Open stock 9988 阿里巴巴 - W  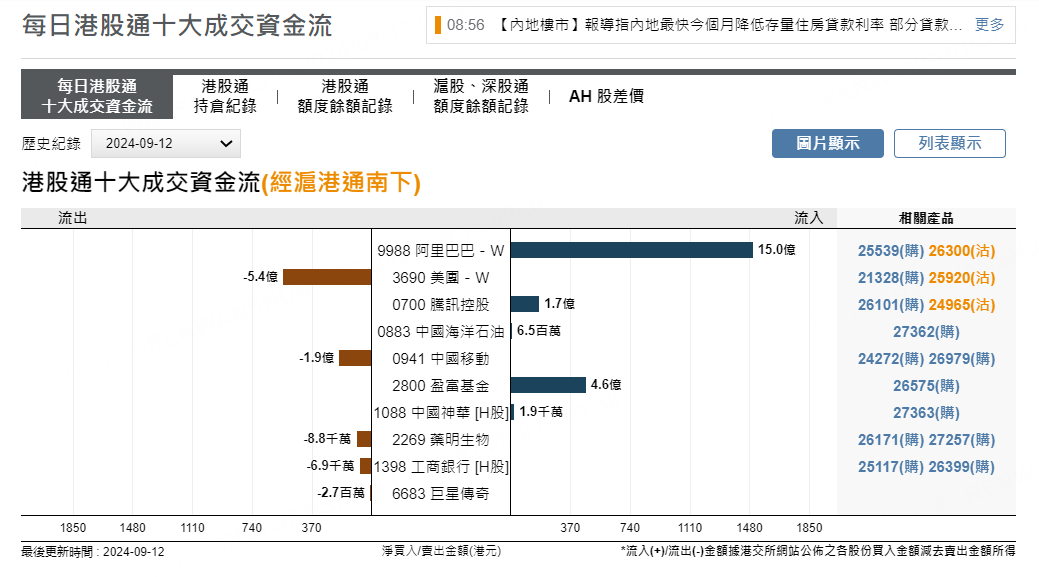(x=441, y=250)
